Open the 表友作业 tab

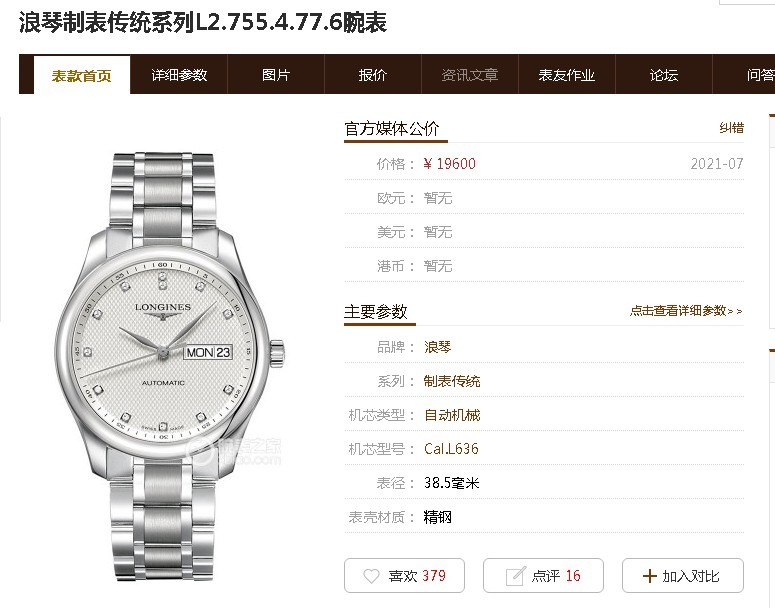(x=566, y=75)
